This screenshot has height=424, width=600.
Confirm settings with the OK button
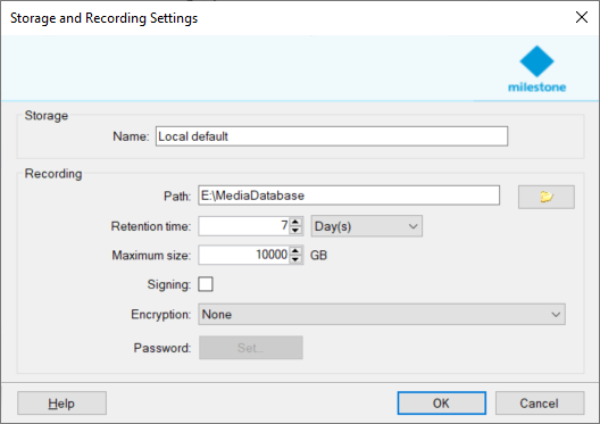[442, 403]
